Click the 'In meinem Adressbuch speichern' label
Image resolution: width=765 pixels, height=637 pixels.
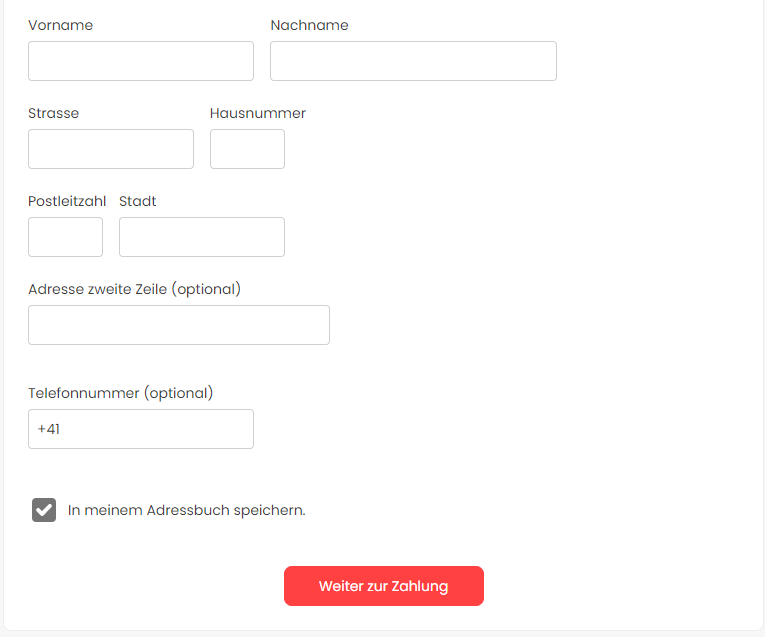pos(186,510)
